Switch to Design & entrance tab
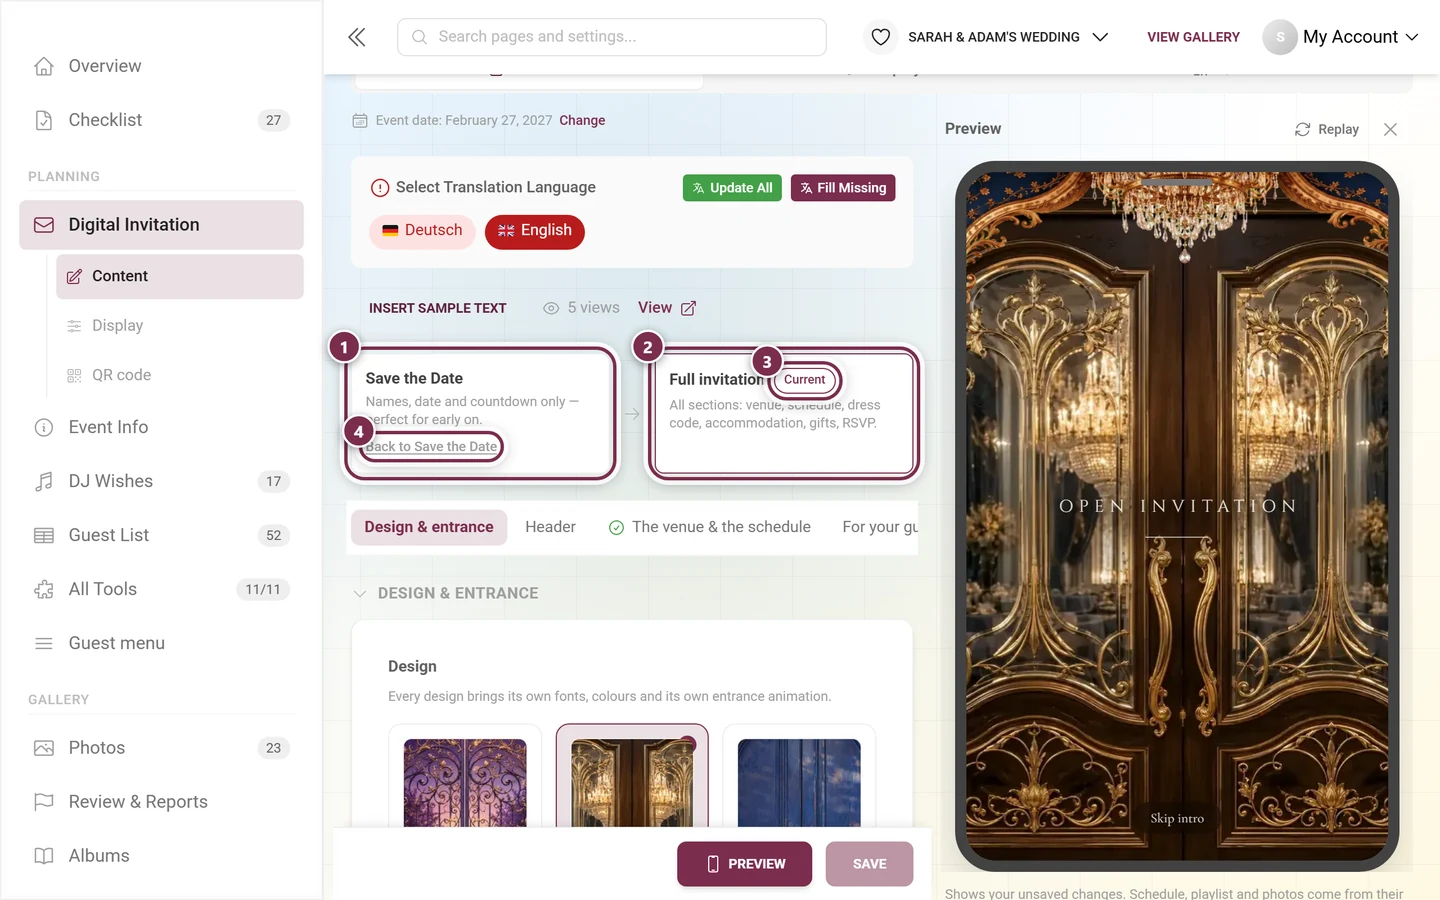The width and height of the screenshot is (1440, 900). point(429,527)
